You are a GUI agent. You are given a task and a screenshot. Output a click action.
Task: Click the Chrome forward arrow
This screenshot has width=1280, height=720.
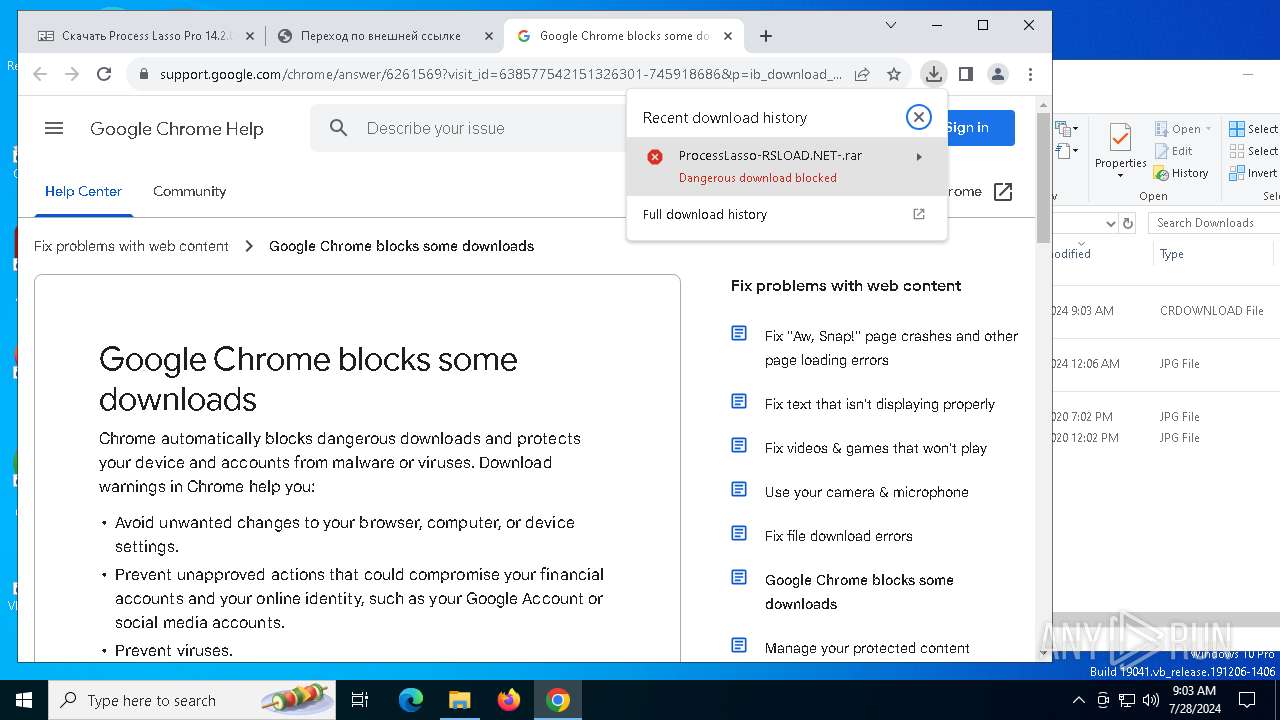click(x=72, y=74)
